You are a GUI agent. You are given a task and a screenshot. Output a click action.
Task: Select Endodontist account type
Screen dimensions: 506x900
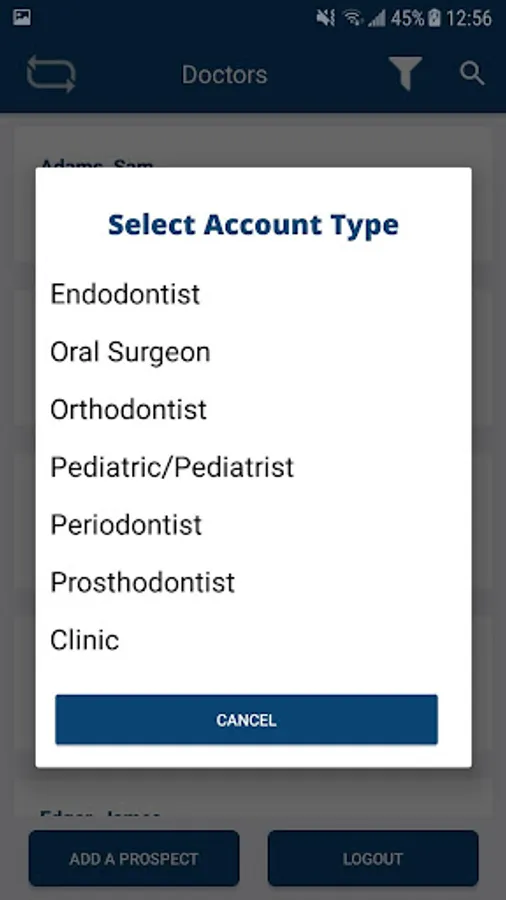click(254, 294)
